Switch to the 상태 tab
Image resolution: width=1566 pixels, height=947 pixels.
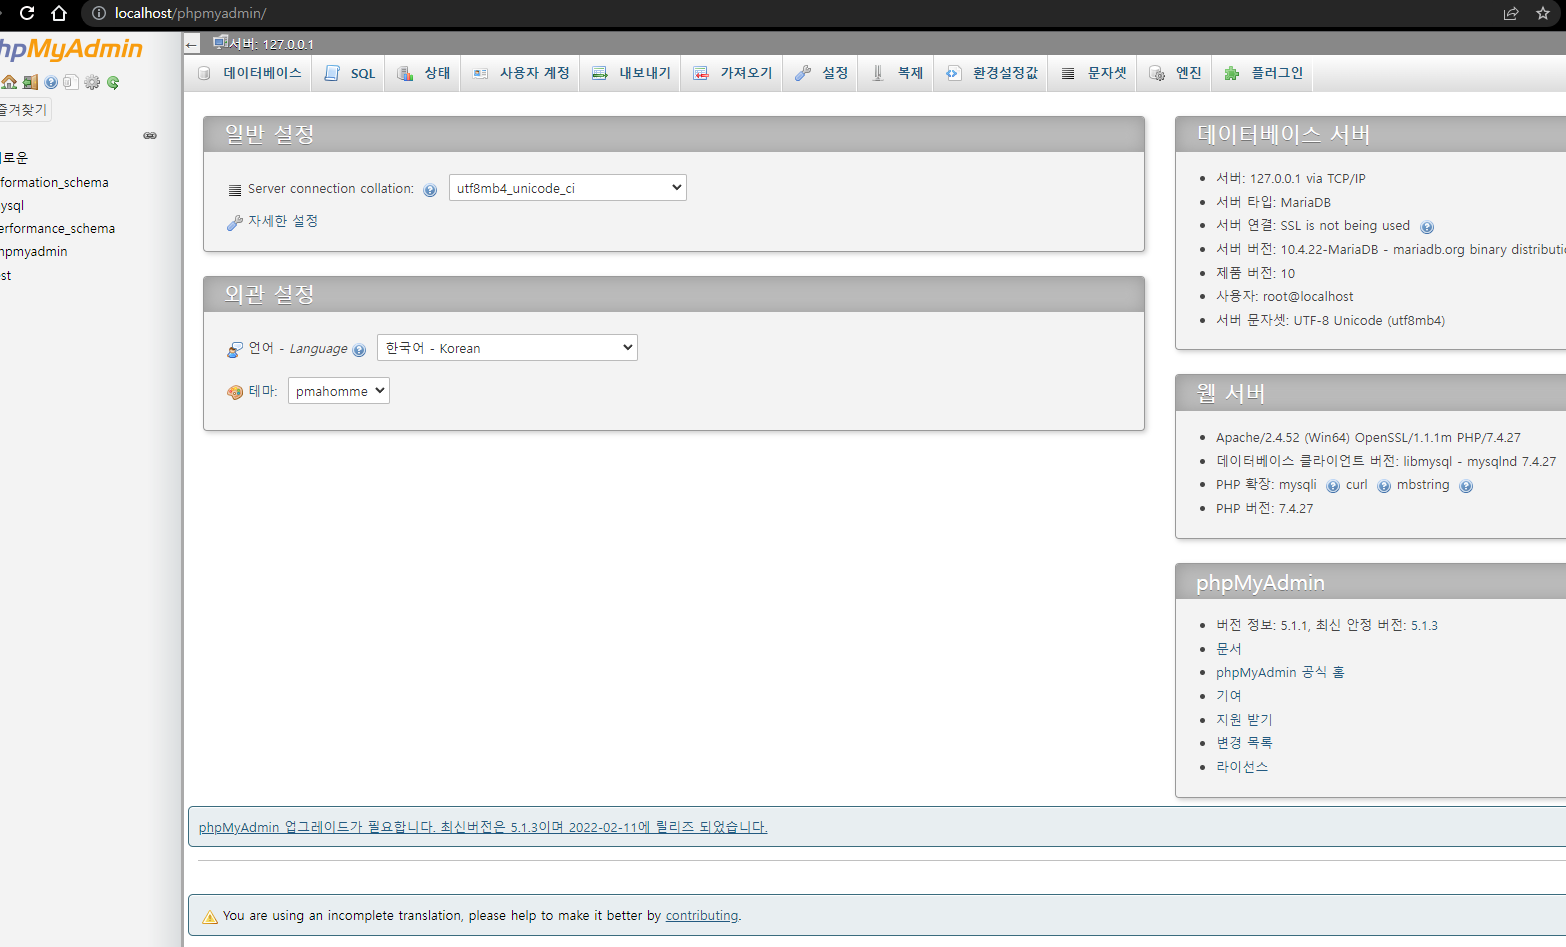tap(424, 73)
